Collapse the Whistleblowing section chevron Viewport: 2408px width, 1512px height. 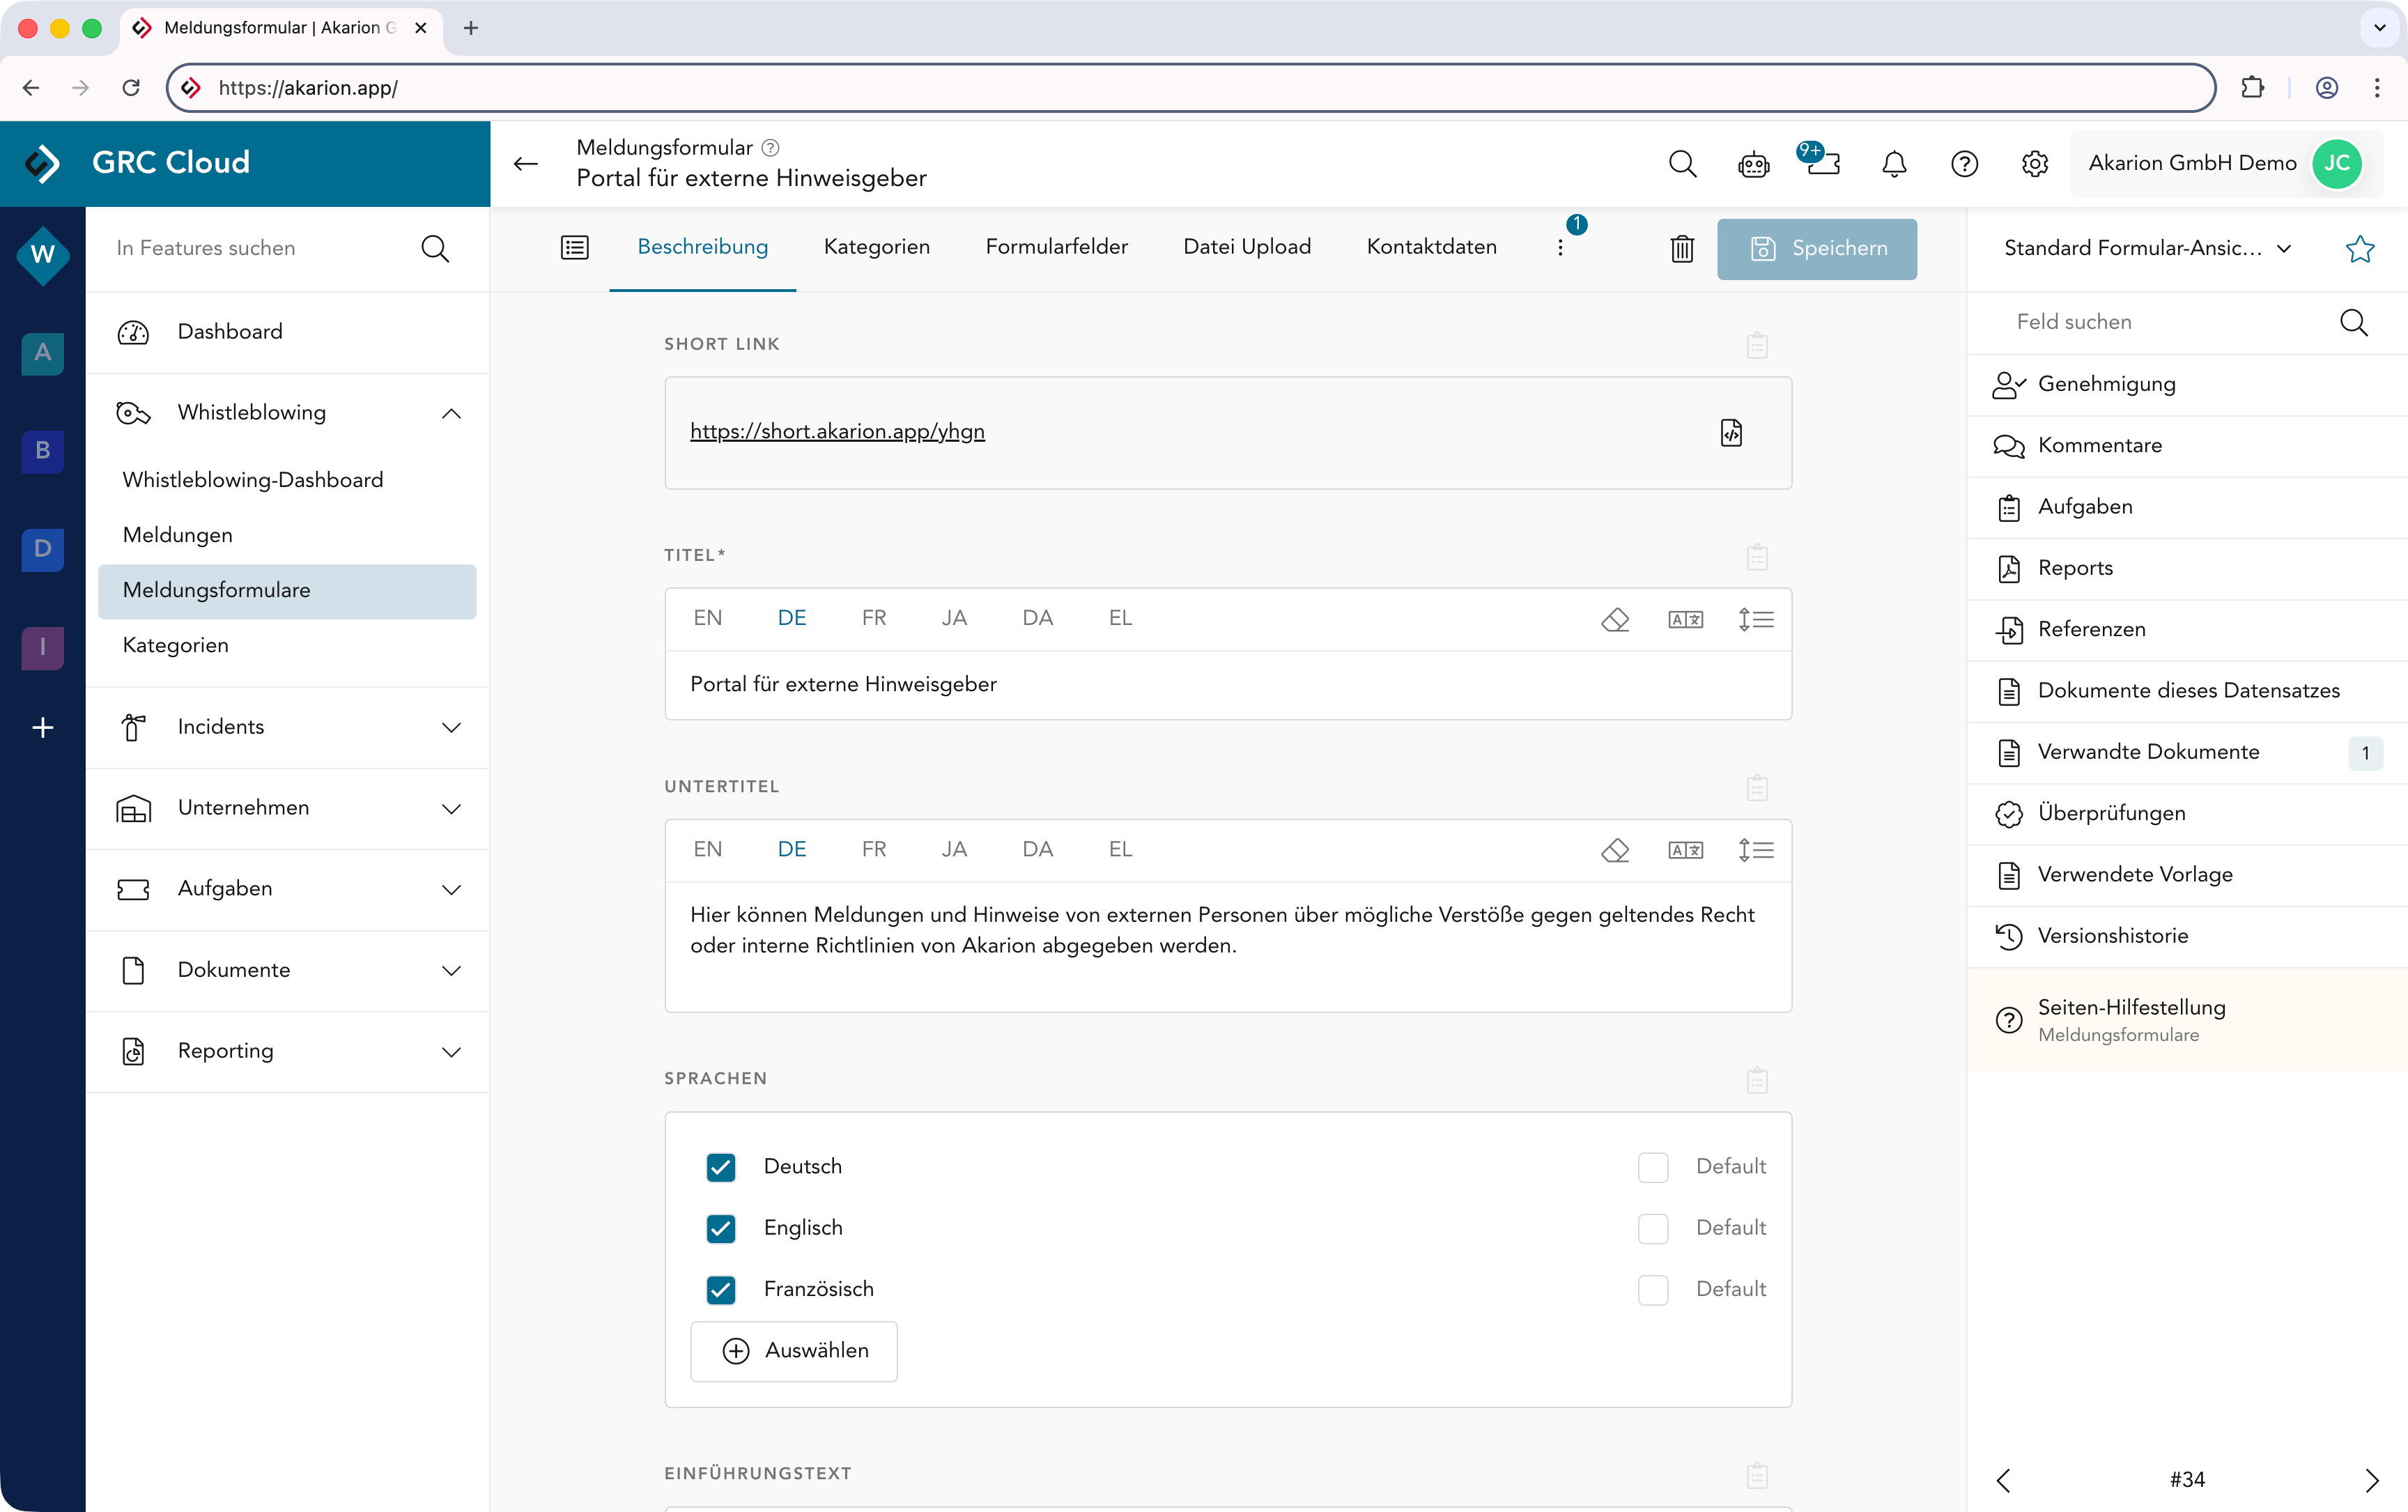click(452, 412)
